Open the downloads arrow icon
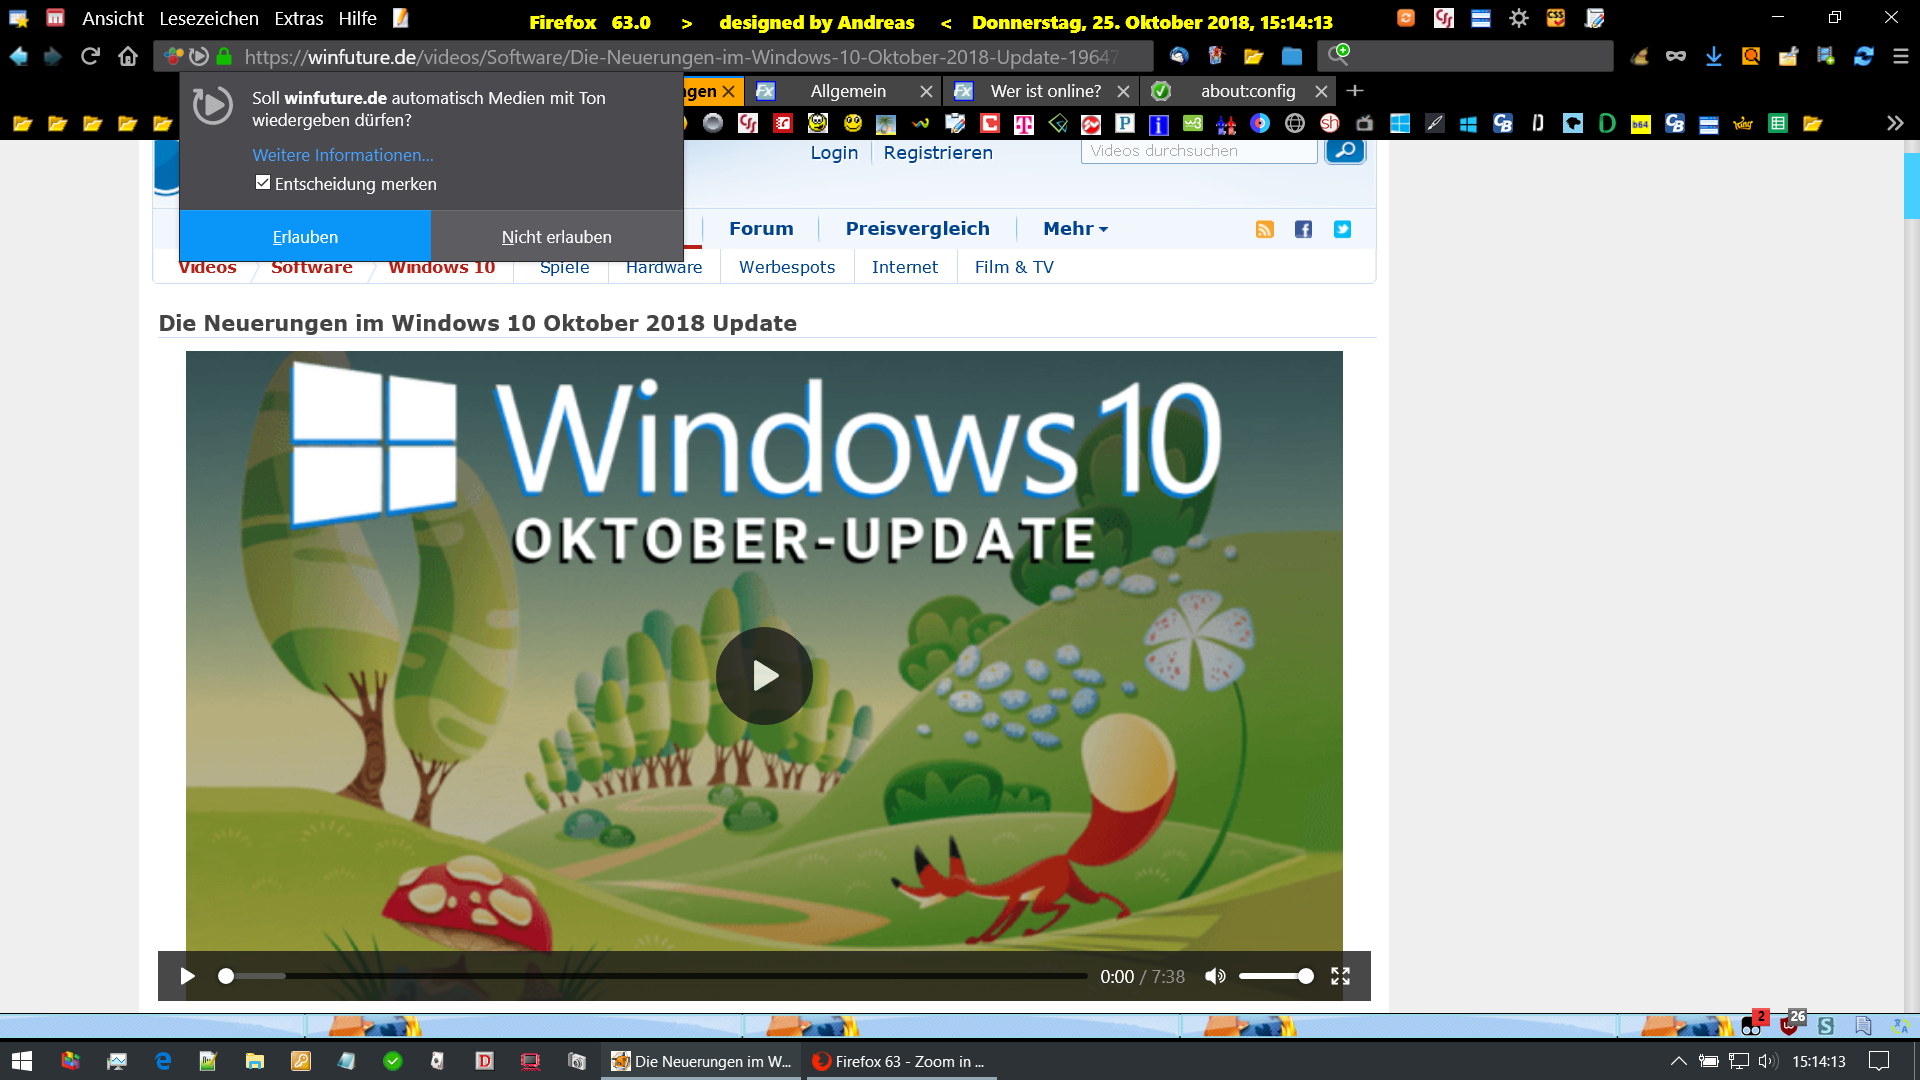The height and width of the screenshot is (1080, 1920). 1713,56
